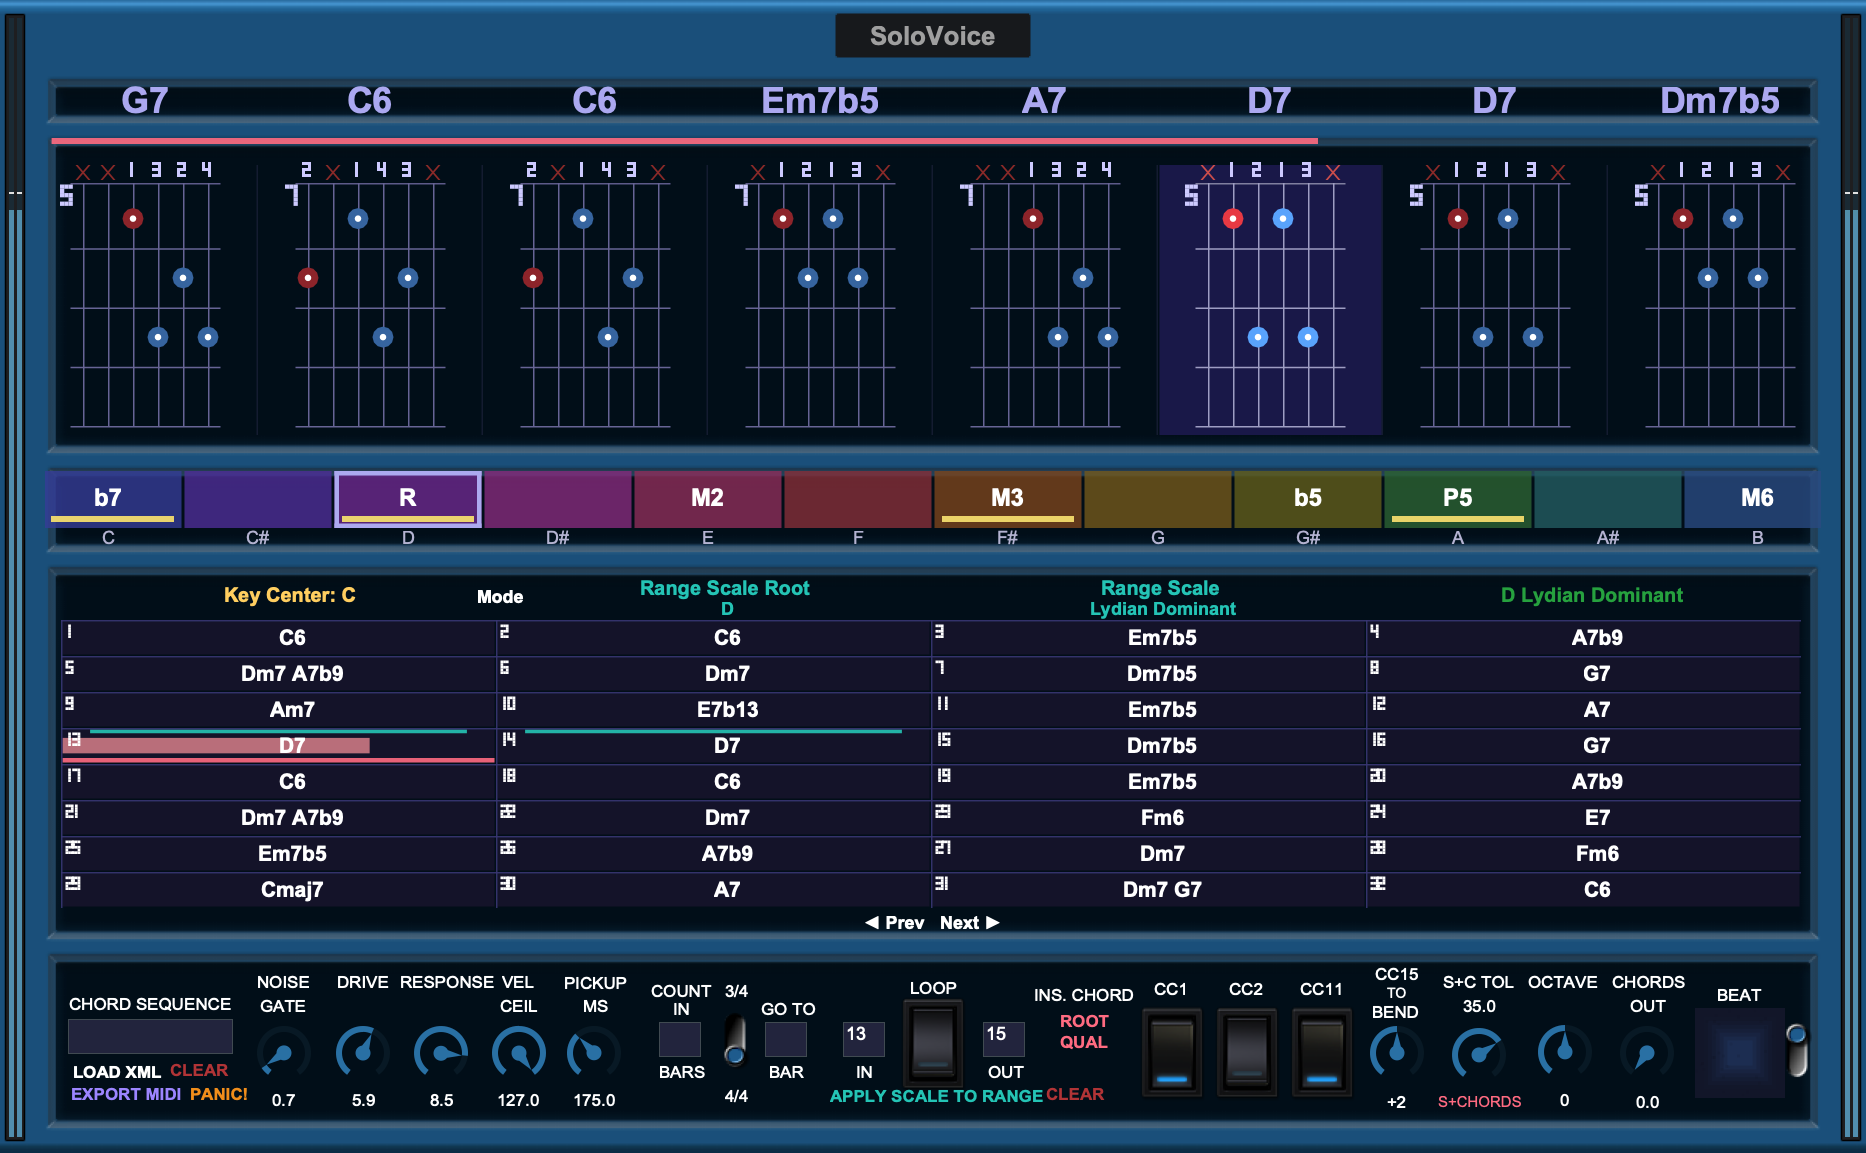This screenshot has width=1866, height=1153.
Task: Select bar 24 E7 cell
Action: click(1584, 817)
